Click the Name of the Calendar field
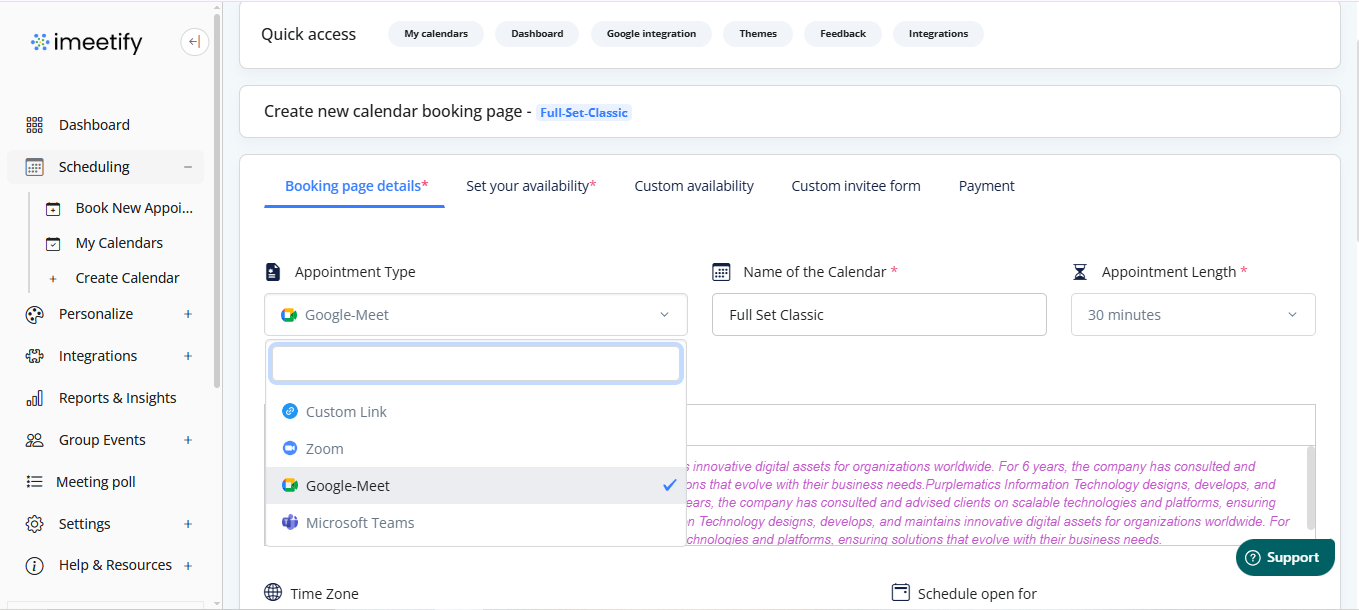Viewport: 1359px width, 610px height. click(x=878, y=315)
